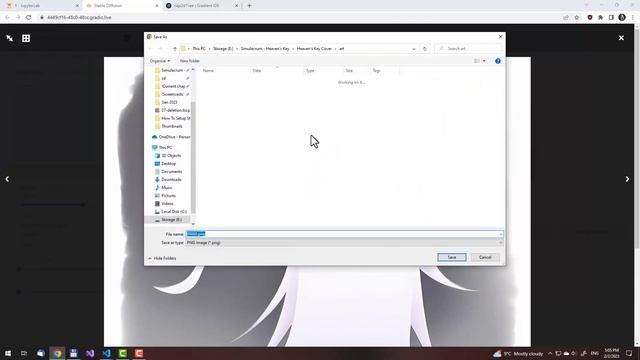The width and height of the screenshot is (640, 360).
Task: Click the Storage (E:) breadcrumb segment
Action: (223, 49)
